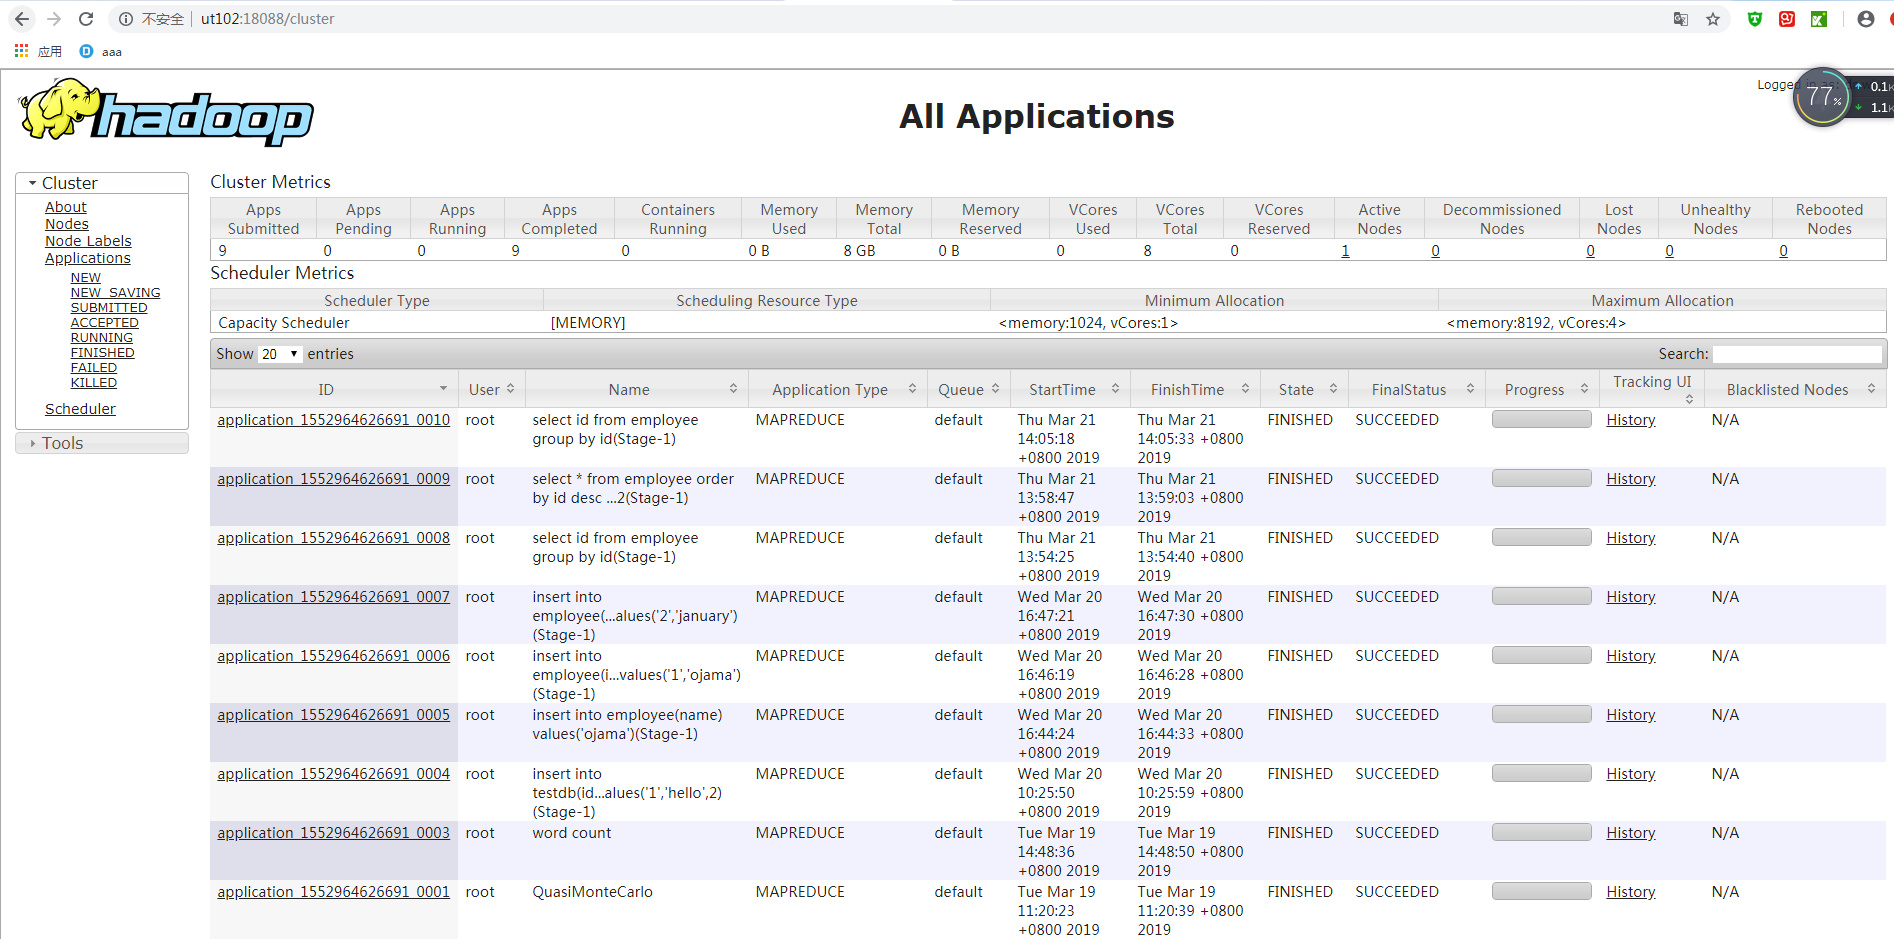1894x939 pixels.
Task: Click the green shield extension icon
Action: (x=1755, y=19)
